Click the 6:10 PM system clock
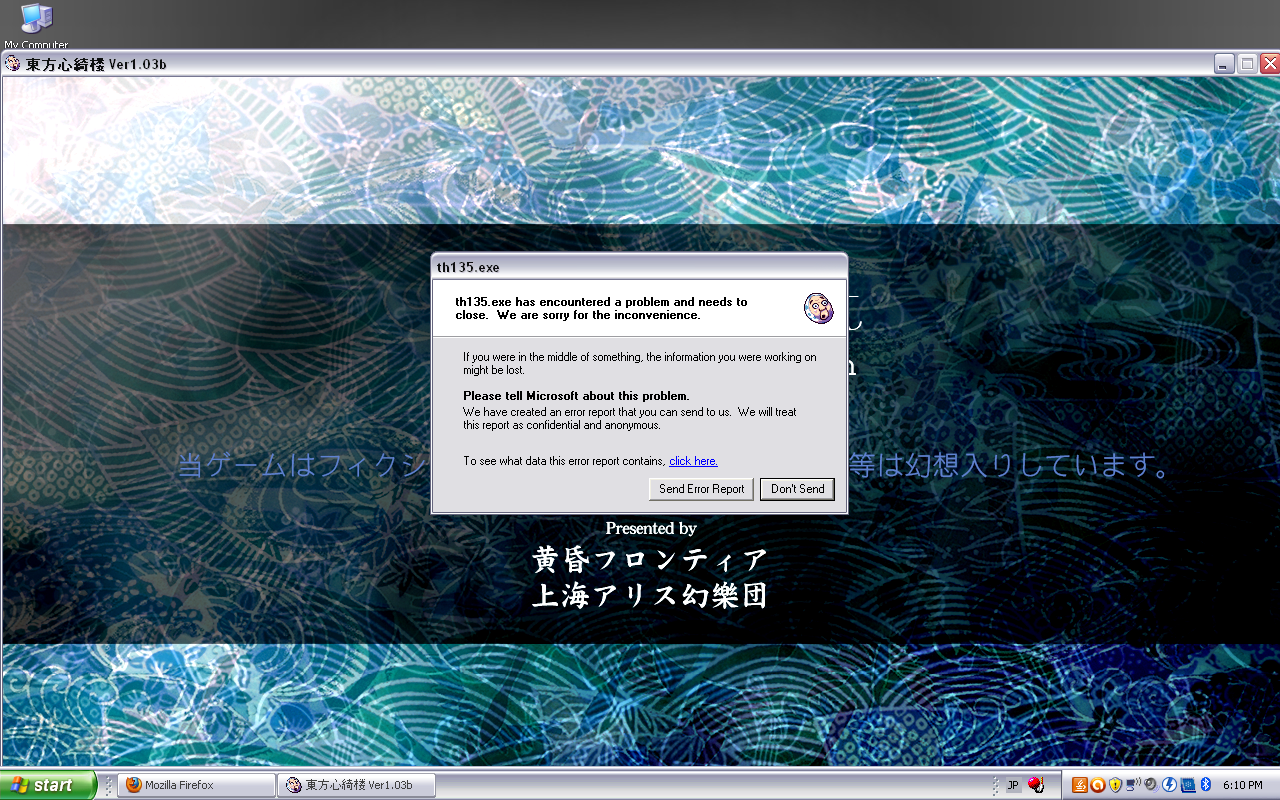Image resolution: width=1280 pixels, height=800 pixels. coord(1242,785)
